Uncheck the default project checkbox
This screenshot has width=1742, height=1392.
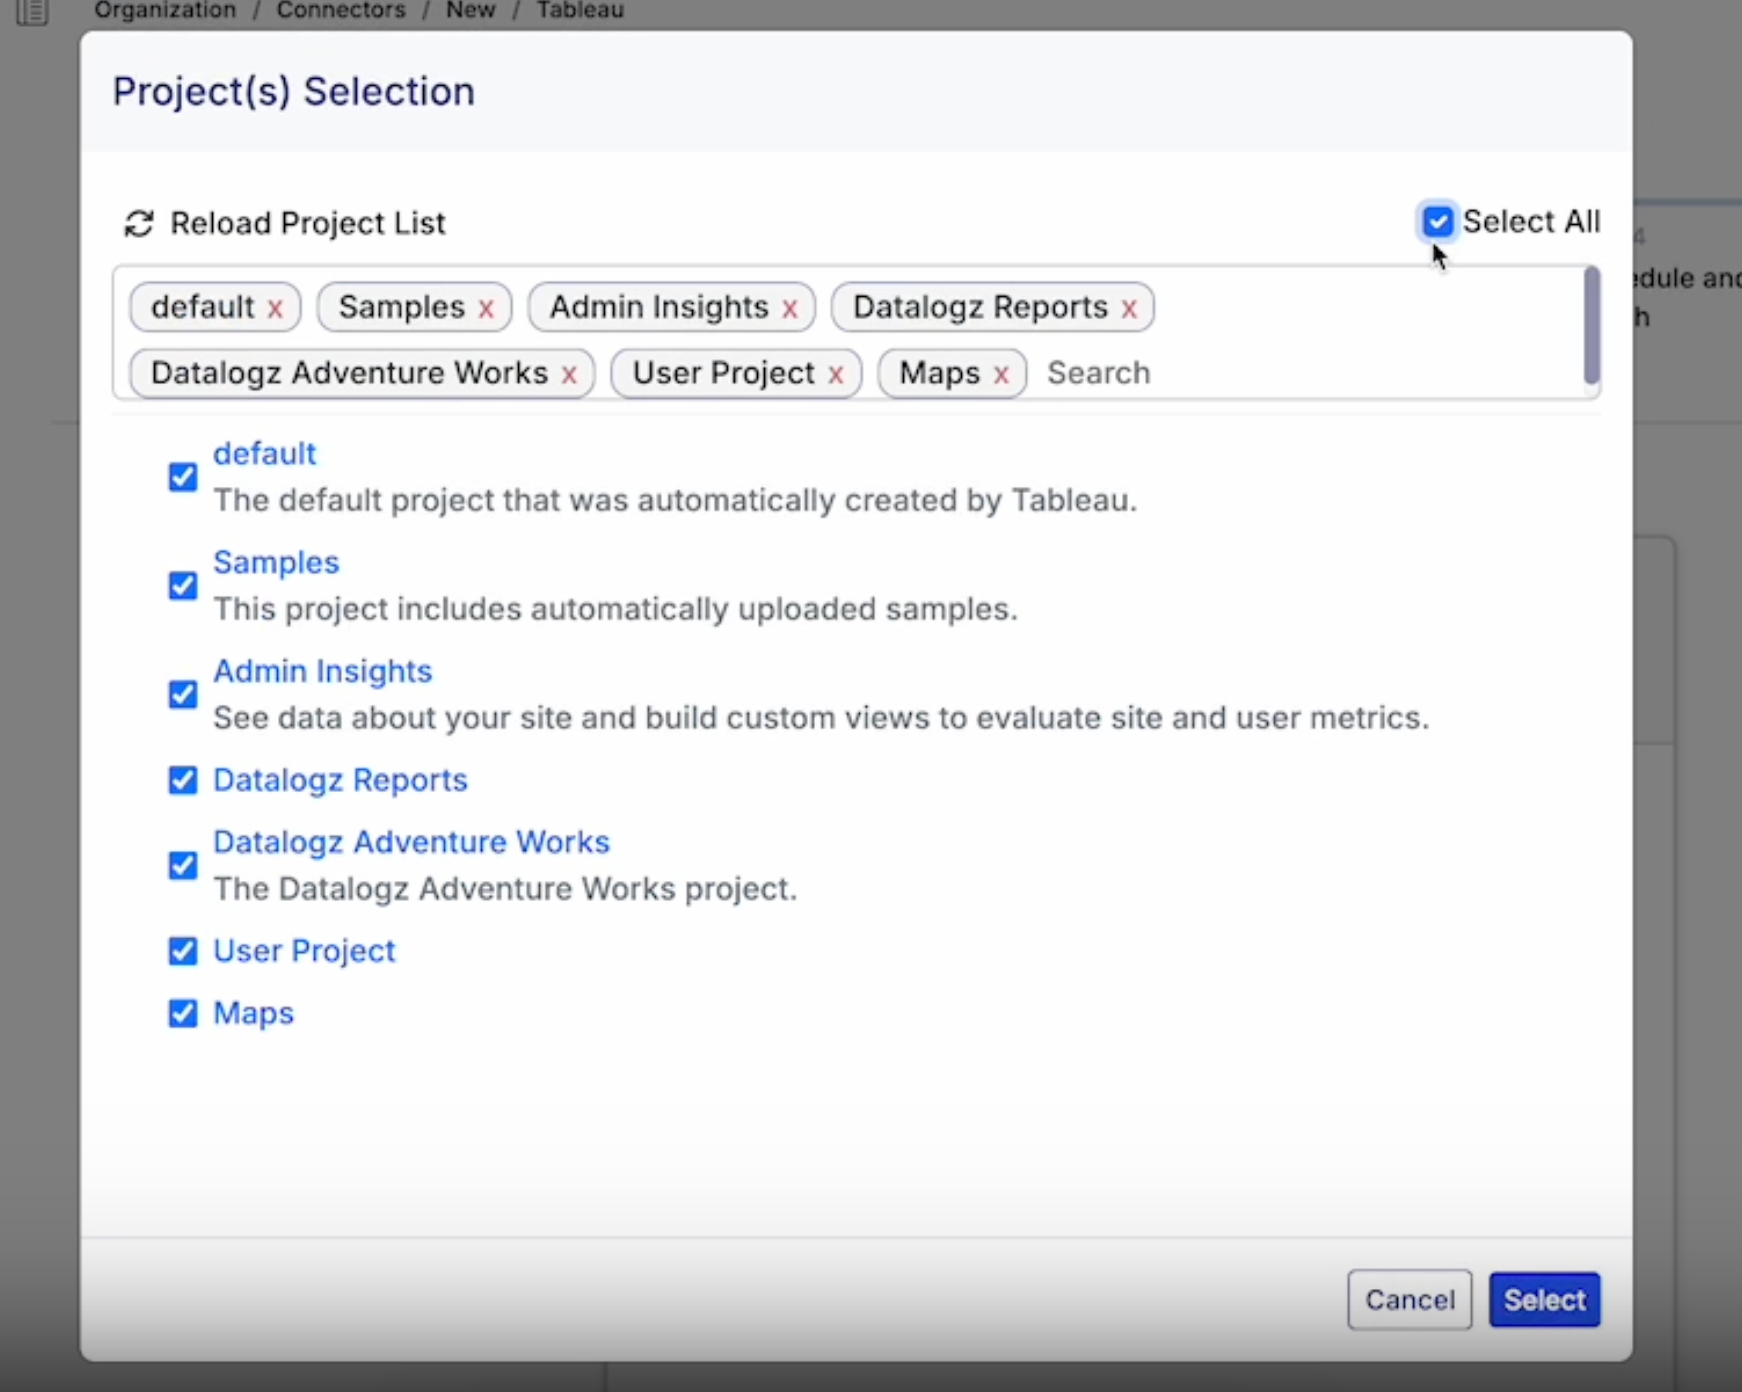pyautogui.click(x=183, y=477)
